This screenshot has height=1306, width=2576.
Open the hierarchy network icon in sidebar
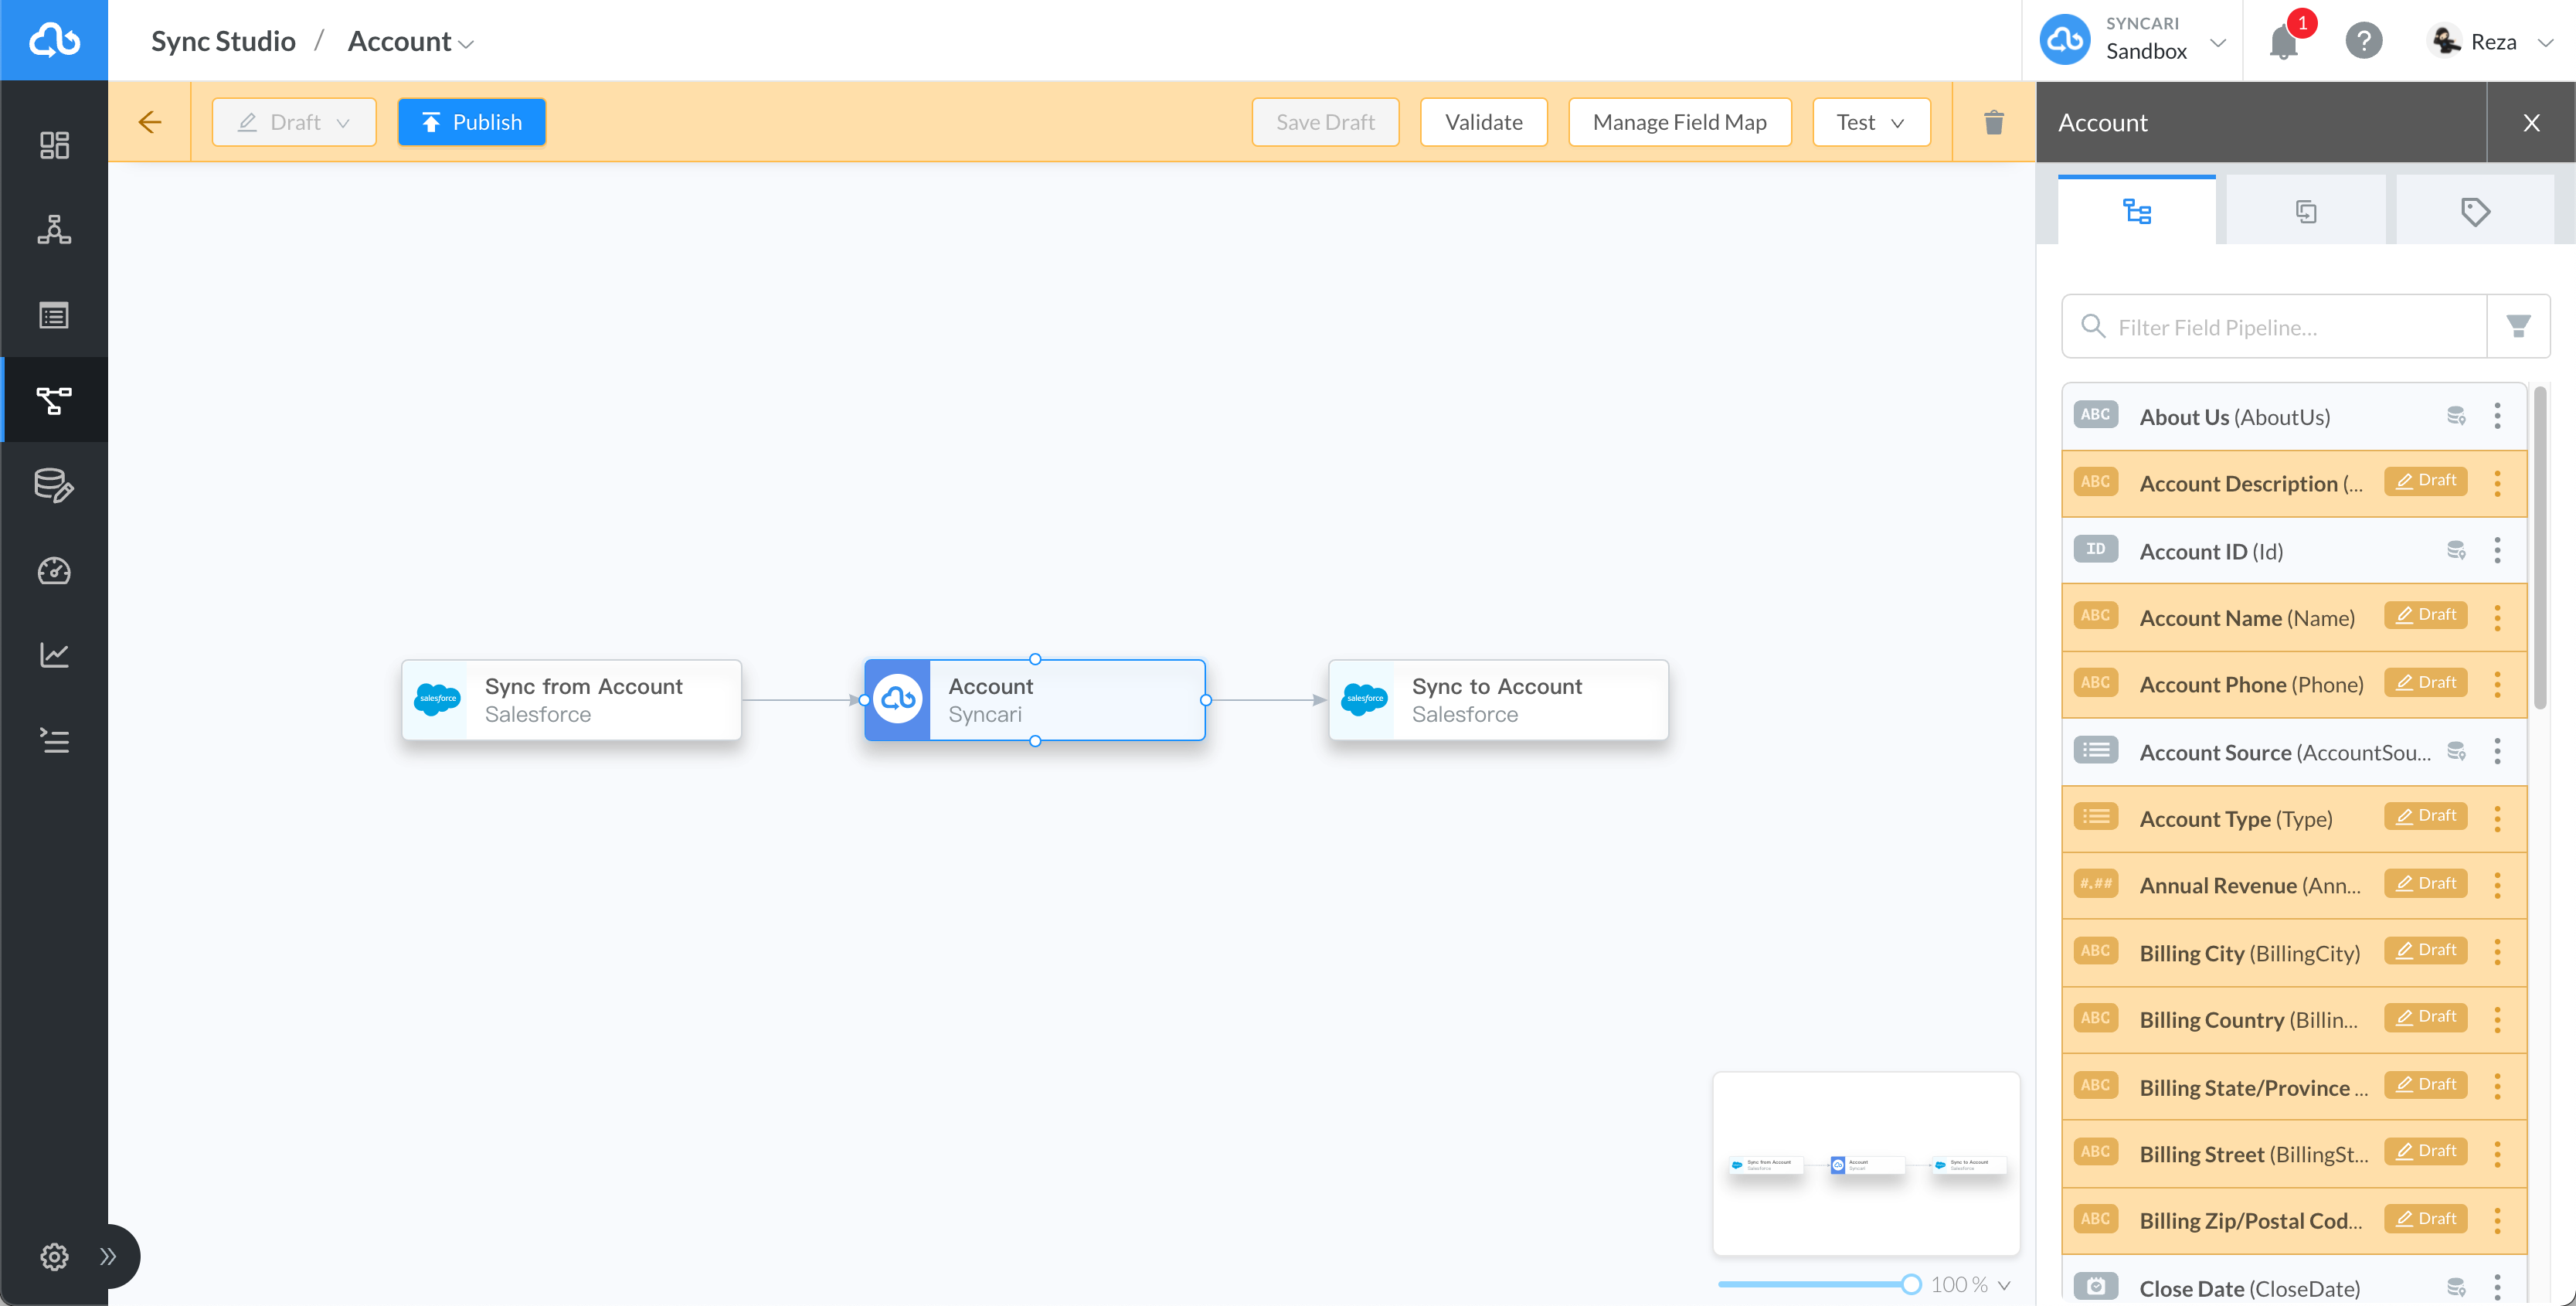tap(54, 230)
